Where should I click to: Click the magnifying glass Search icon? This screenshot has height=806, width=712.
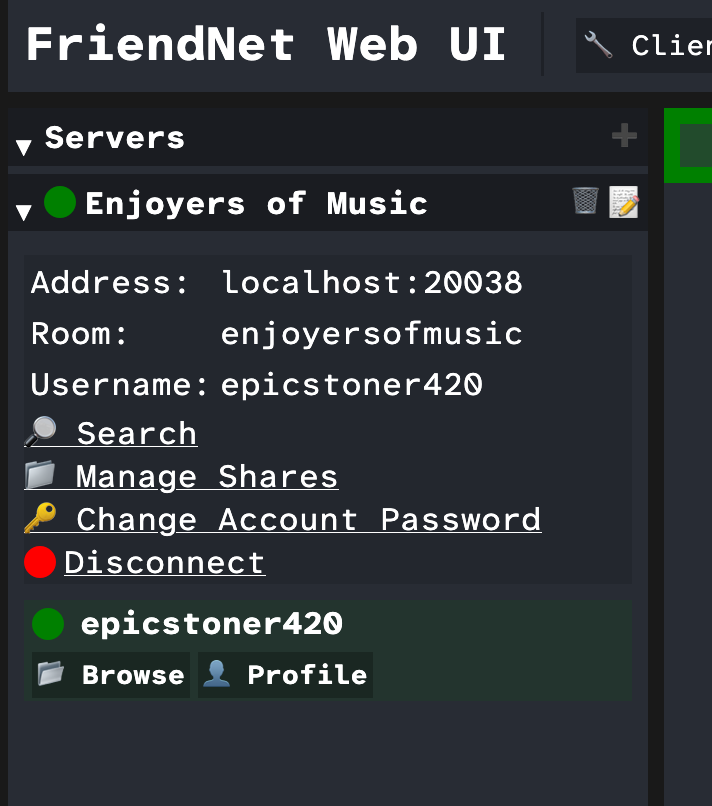40,430
